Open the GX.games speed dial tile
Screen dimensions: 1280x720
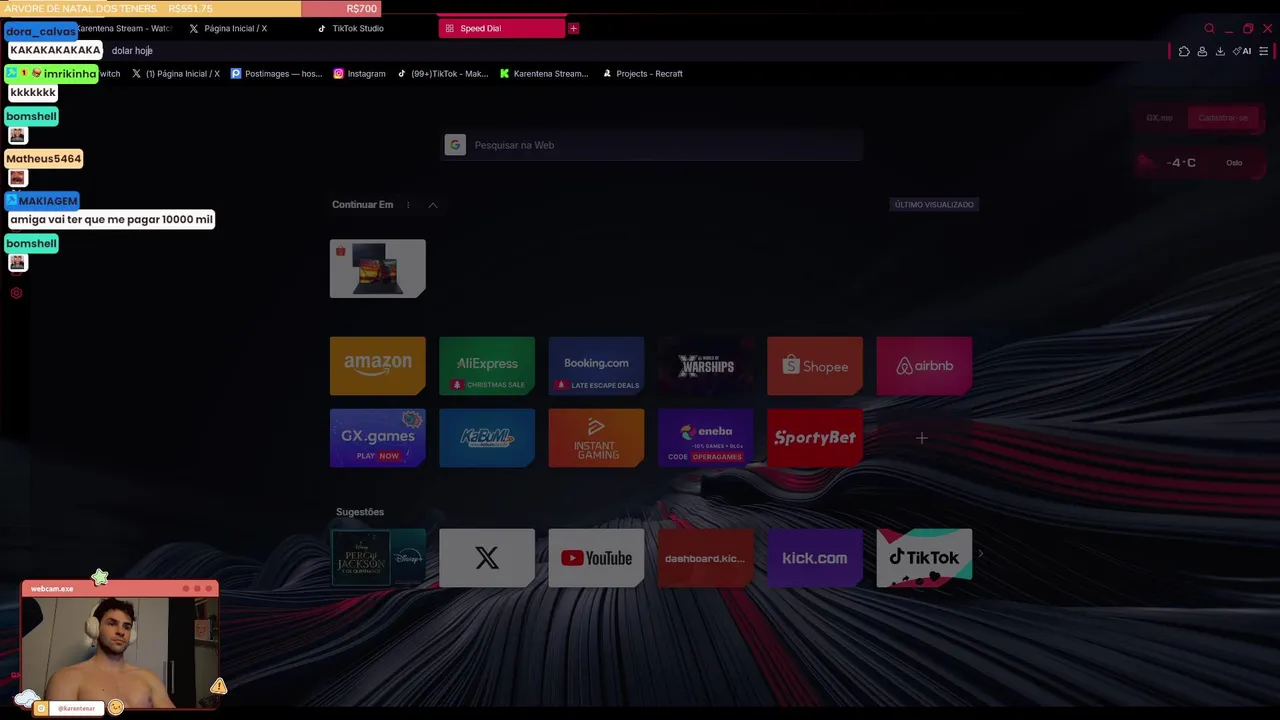coord(377,438)
